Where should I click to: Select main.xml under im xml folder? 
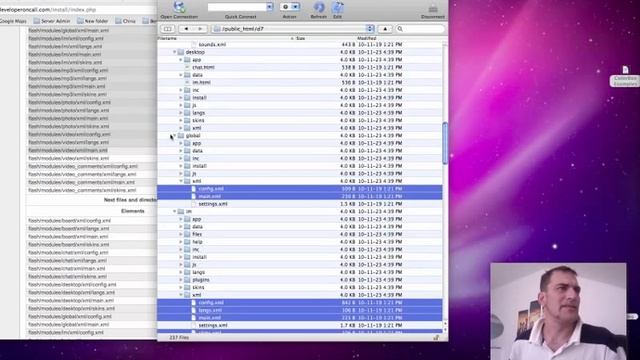(x=300, y=318)
